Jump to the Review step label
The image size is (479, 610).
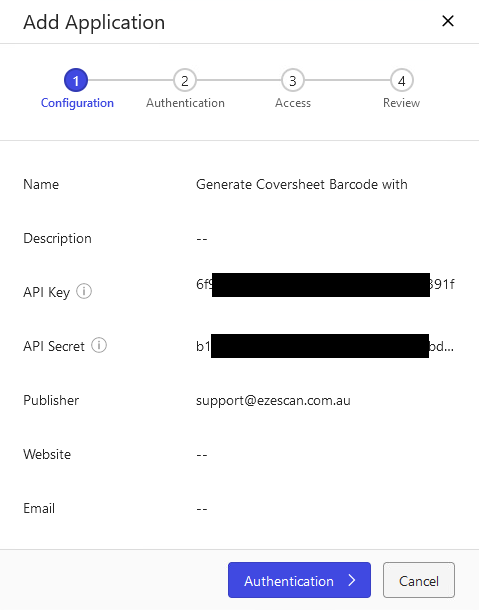tap(402, 103)
